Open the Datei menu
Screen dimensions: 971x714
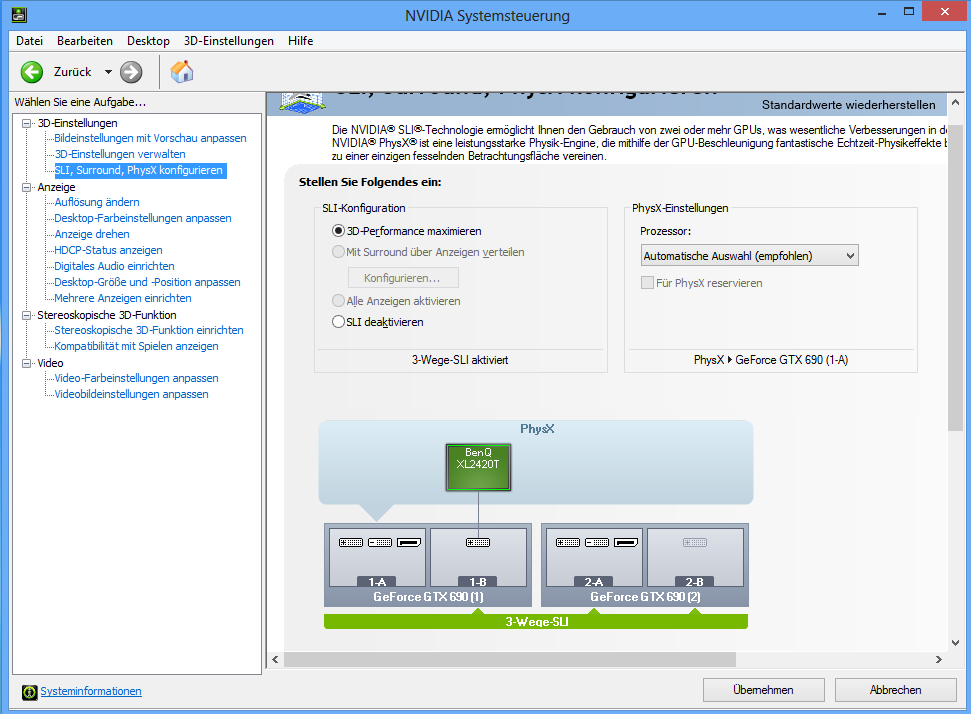pos(30,41)
